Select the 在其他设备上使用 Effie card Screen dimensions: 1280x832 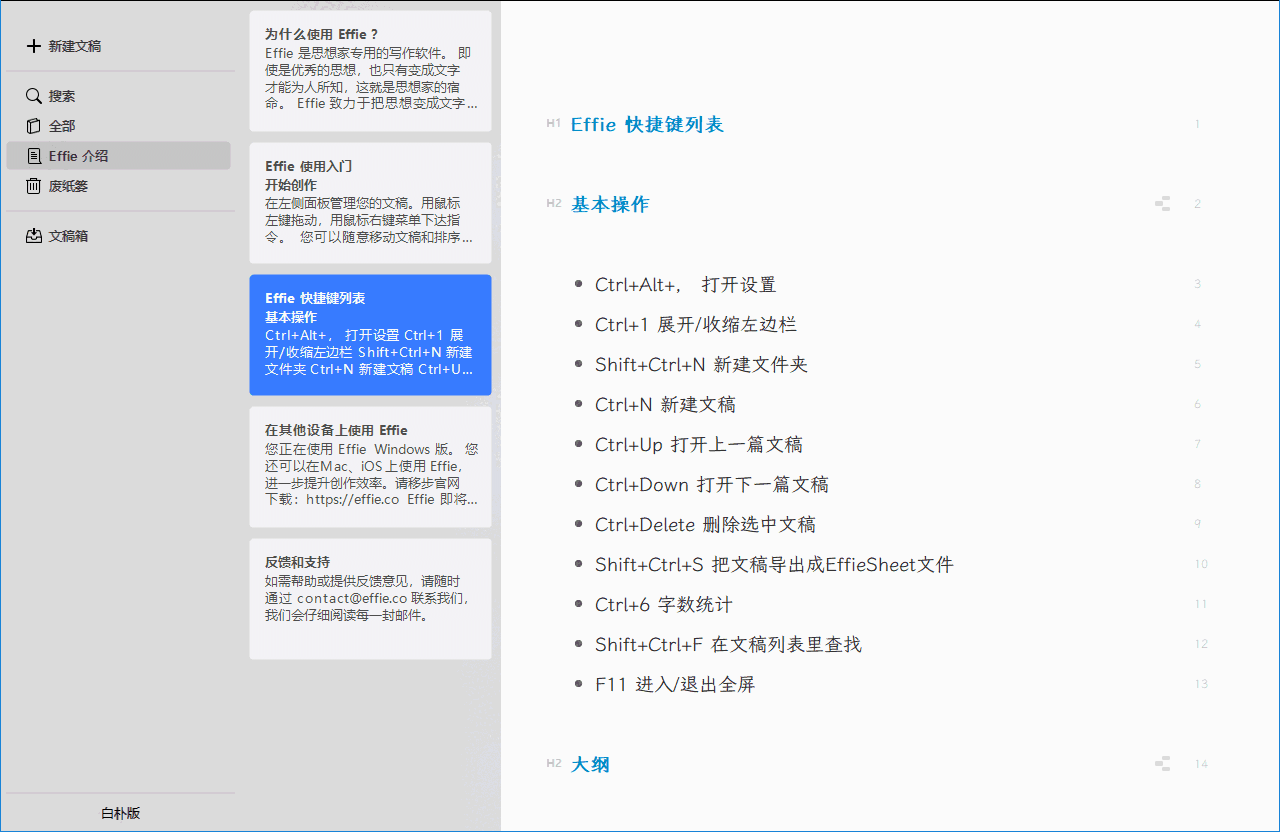tap(370, 465)
